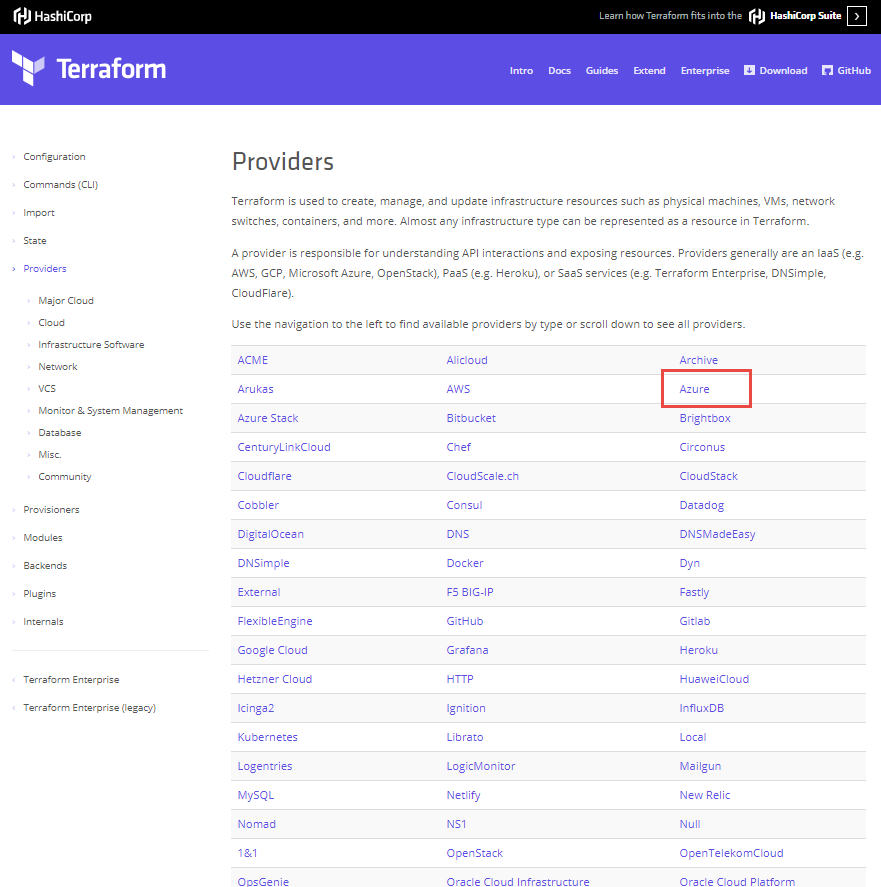
Task: Open Internals in the sidebar
Action: (44, 622)
